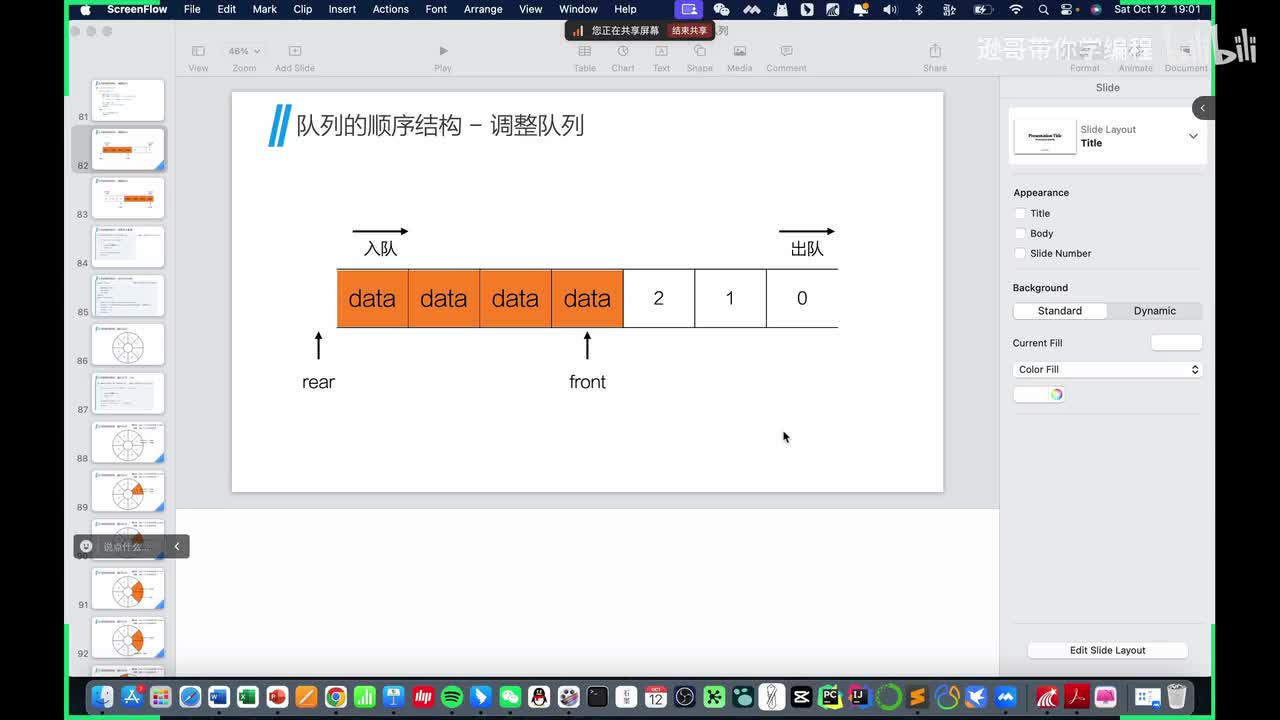Collapse the floating chat input arrow

(177, 546)
